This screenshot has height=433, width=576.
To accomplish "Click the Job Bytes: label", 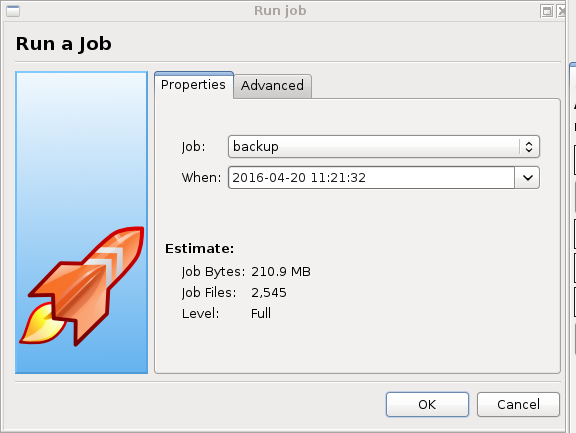I will tap(213, 272).
